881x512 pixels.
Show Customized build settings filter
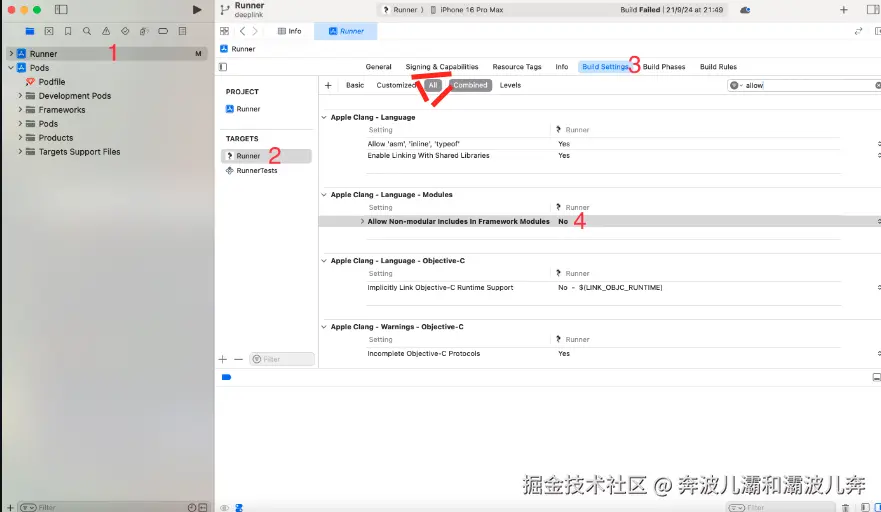(396, 85)
